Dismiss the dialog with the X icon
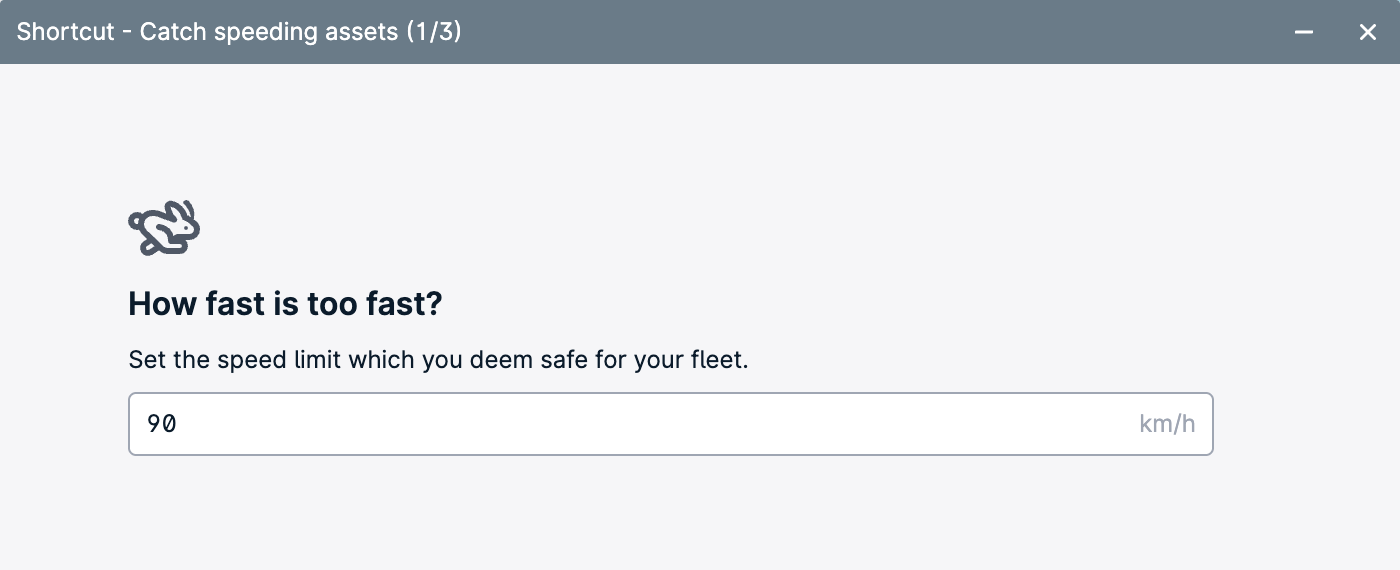 click(1368, 32)
